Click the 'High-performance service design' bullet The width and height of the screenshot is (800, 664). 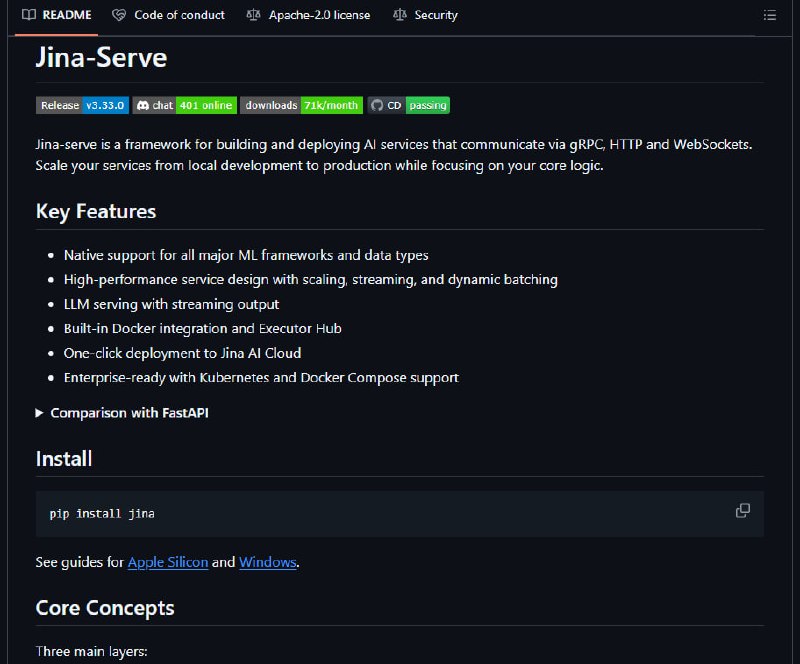311,280
